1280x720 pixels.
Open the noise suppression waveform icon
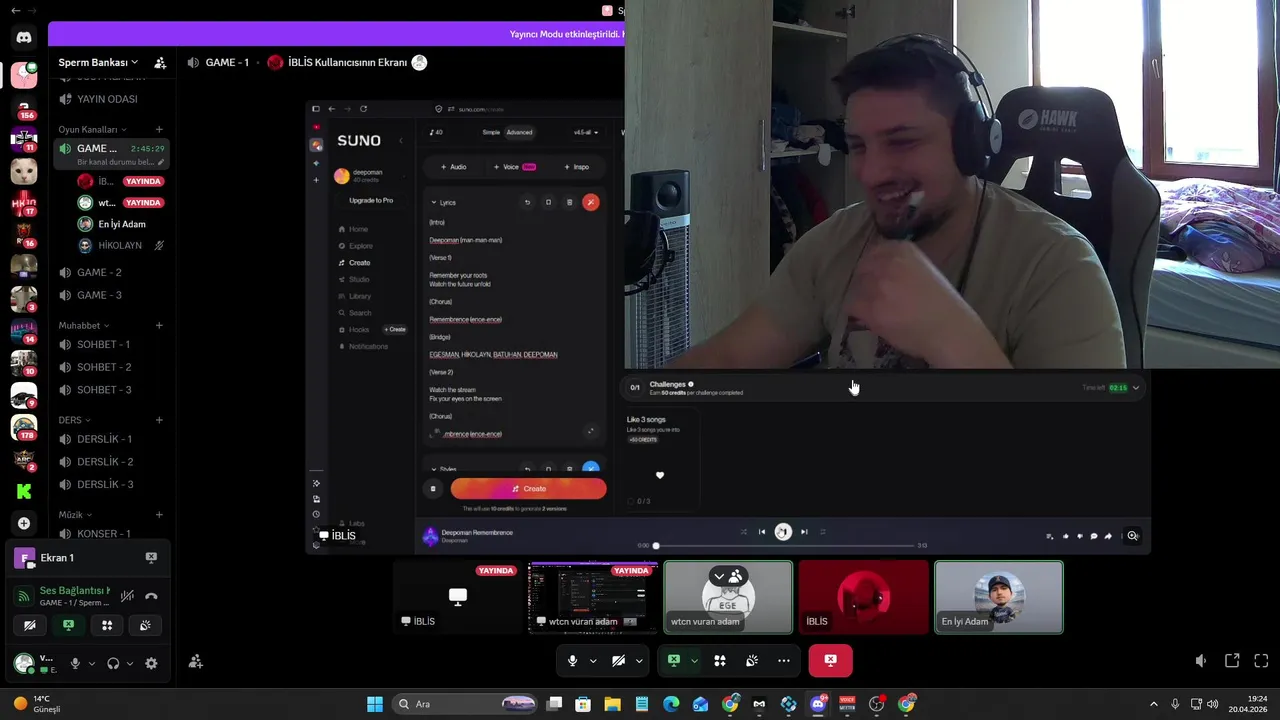click(127, 596)
